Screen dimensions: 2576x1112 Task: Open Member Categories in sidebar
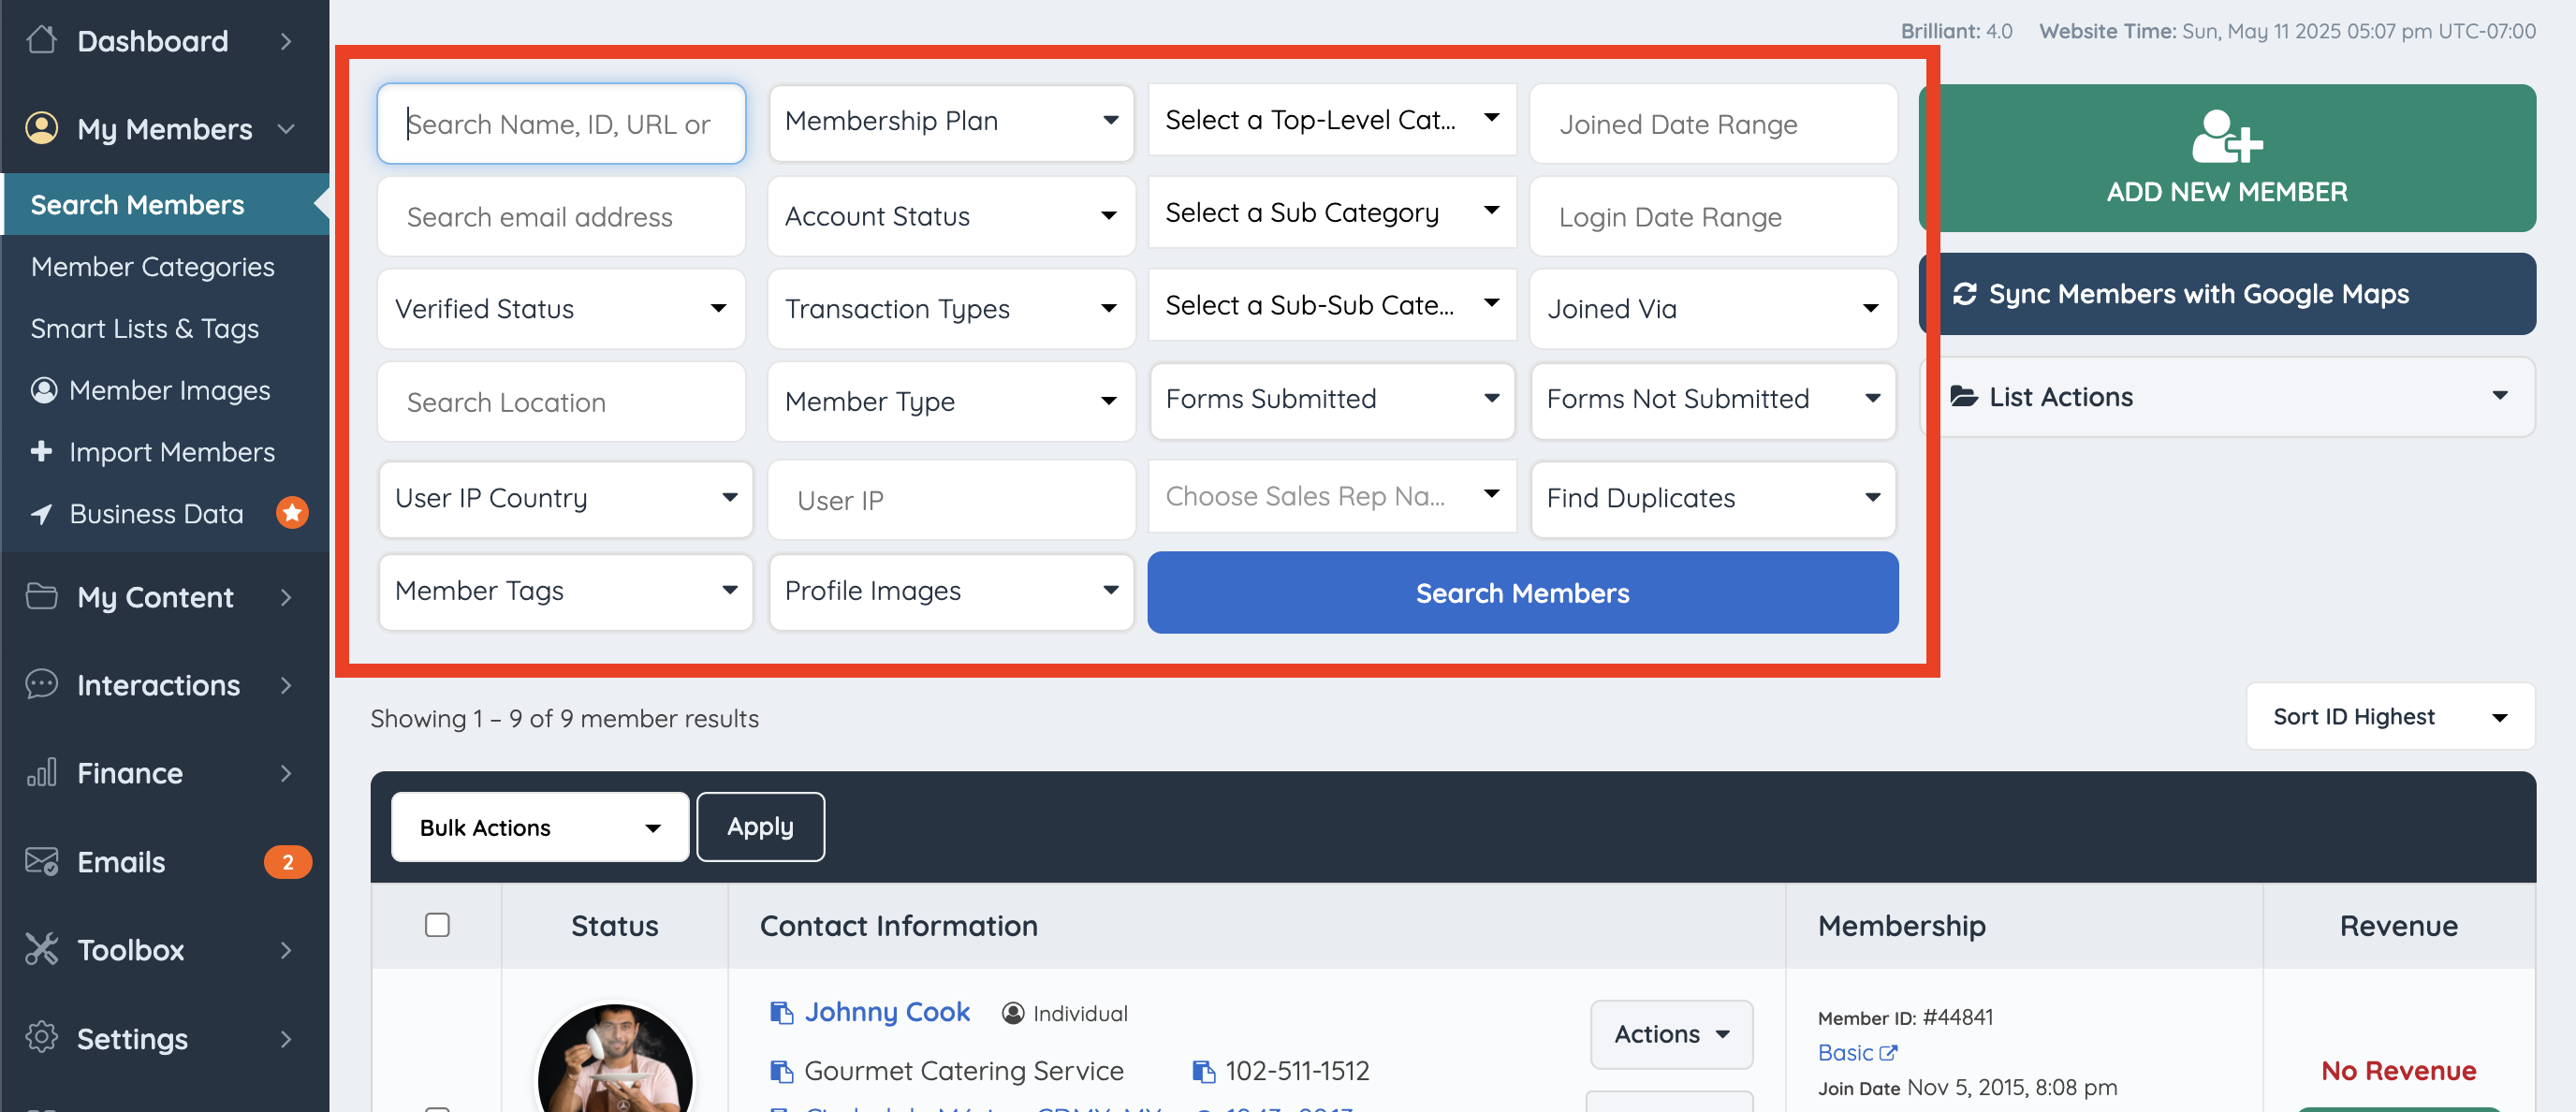(153, 267)
